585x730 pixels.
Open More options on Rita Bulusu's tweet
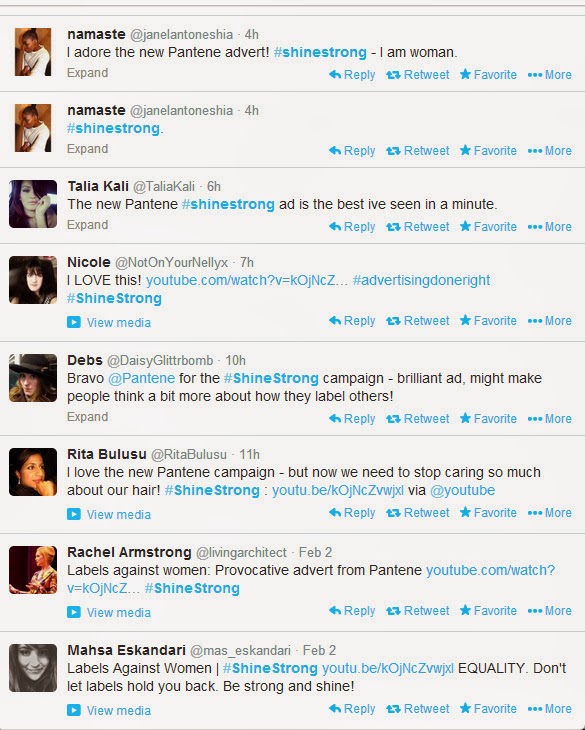pos(550,513)
